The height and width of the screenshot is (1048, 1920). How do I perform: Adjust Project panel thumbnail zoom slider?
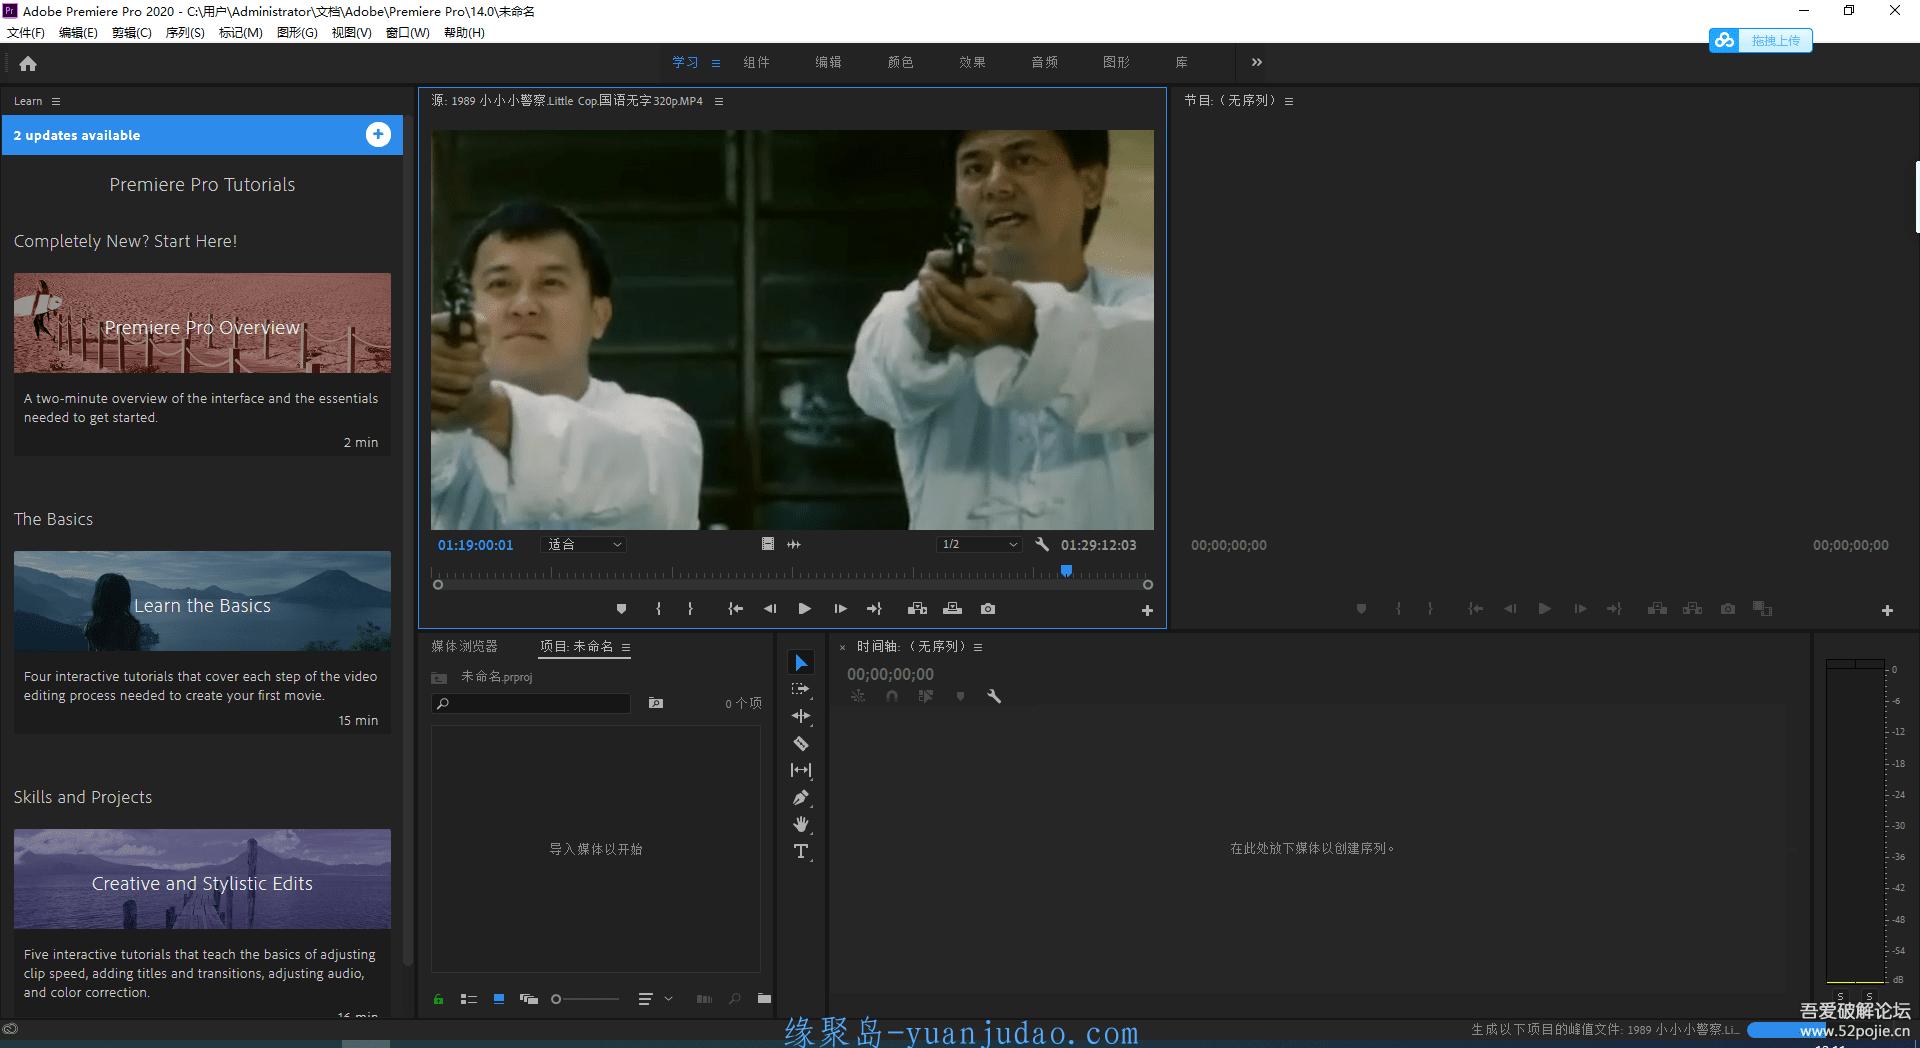(585, 999)
